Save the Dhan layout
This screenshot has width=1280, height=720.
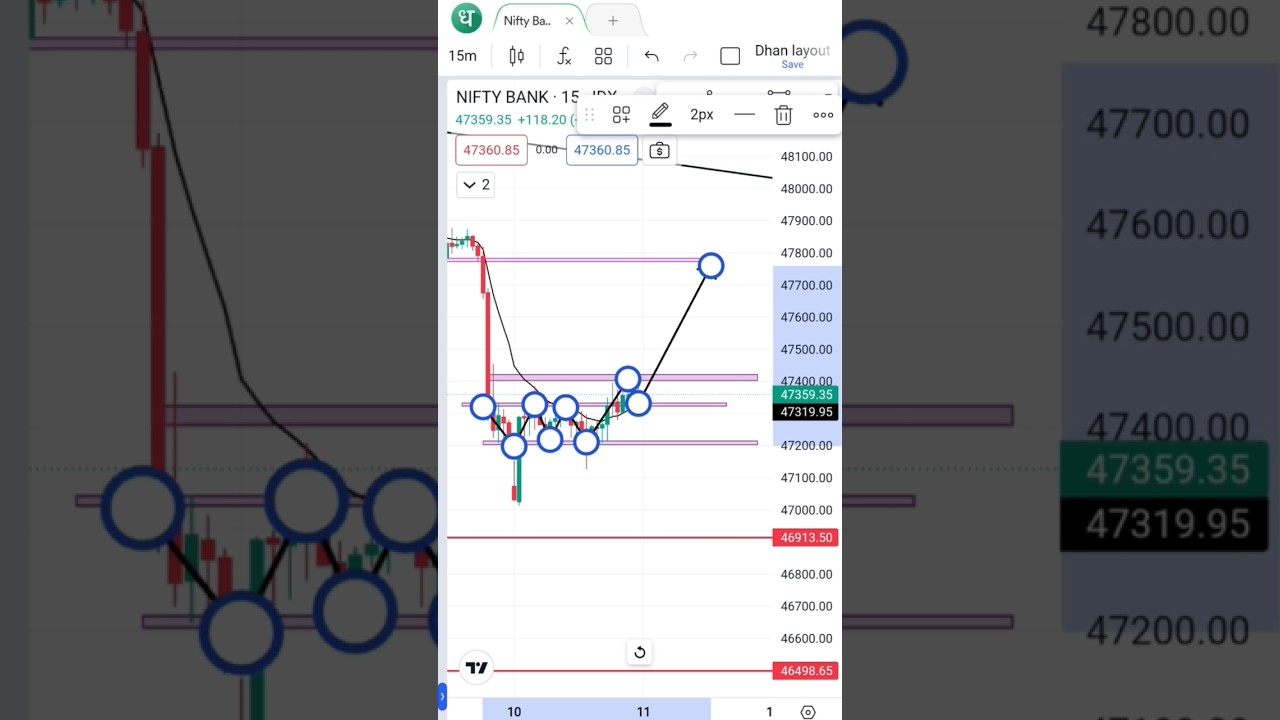[792, 65]
